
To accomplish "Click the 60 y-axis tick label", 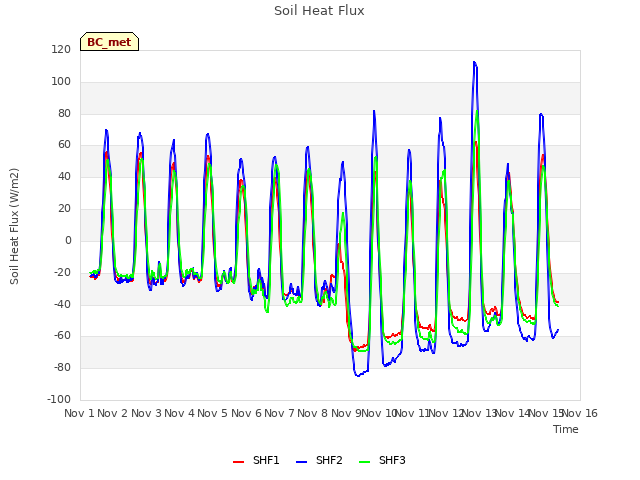I will tap(64, 145).
